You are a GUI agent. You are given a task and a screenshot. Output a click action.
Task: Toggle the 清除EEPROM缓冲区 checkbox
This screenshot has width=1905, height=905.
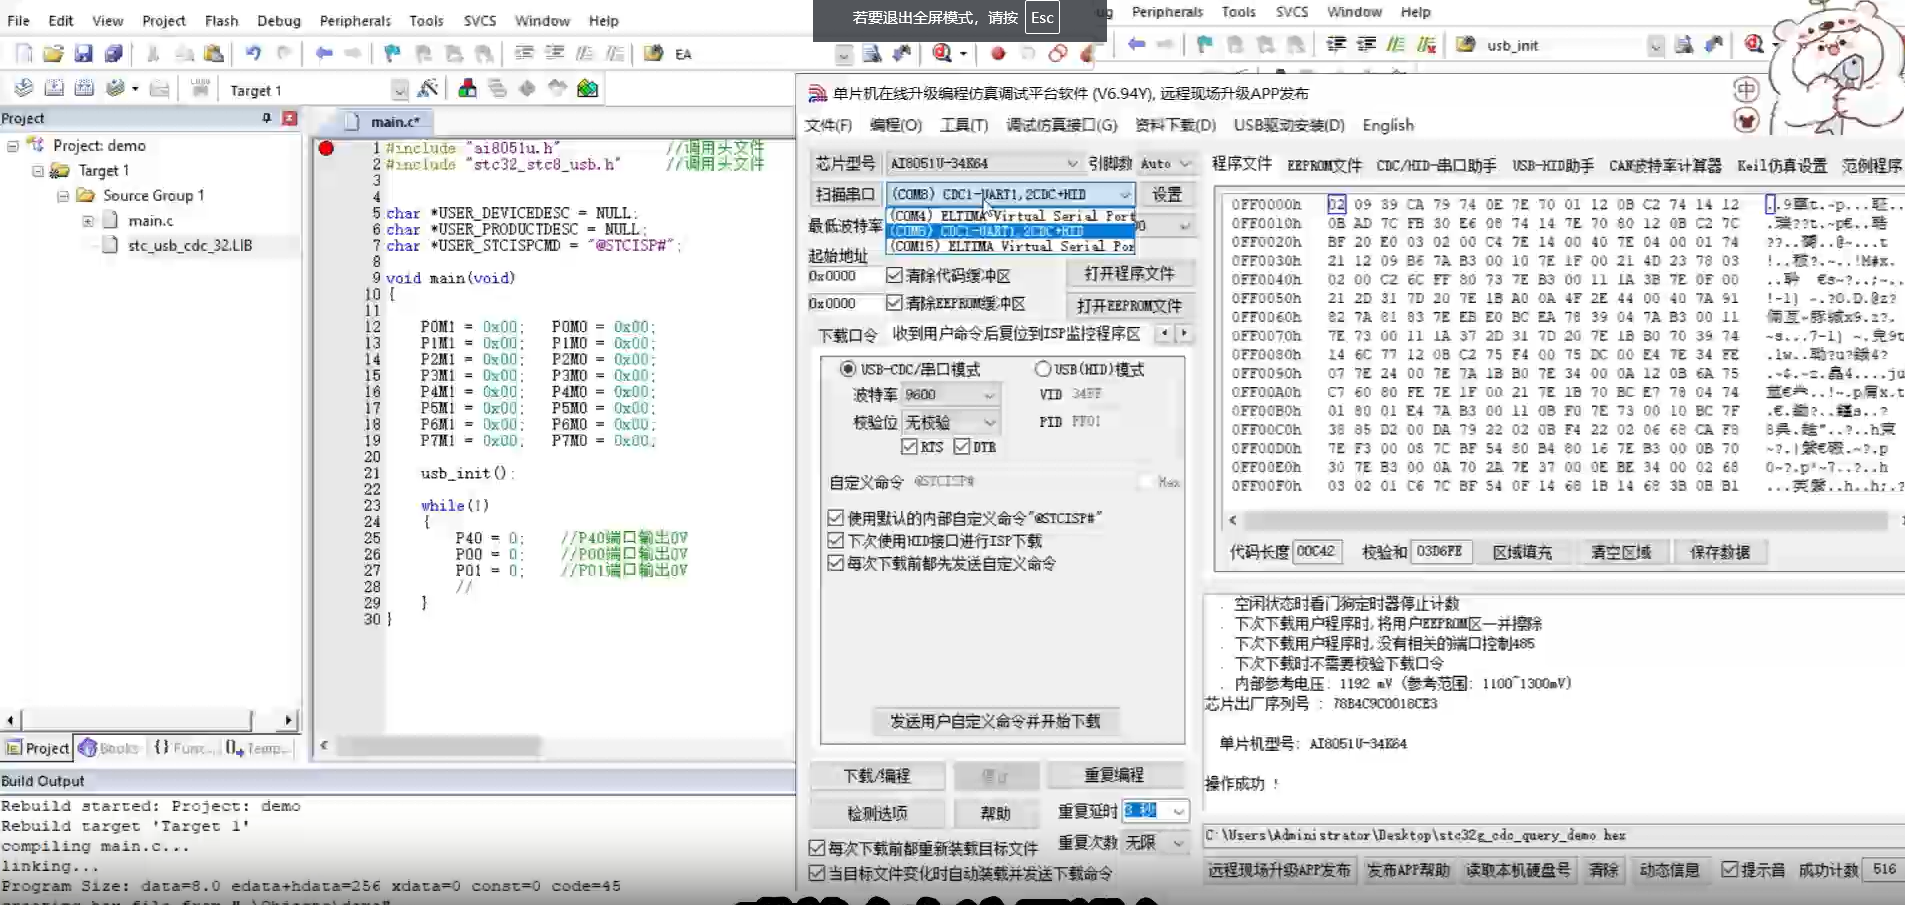pyautogui.click(x=895, y=303)
